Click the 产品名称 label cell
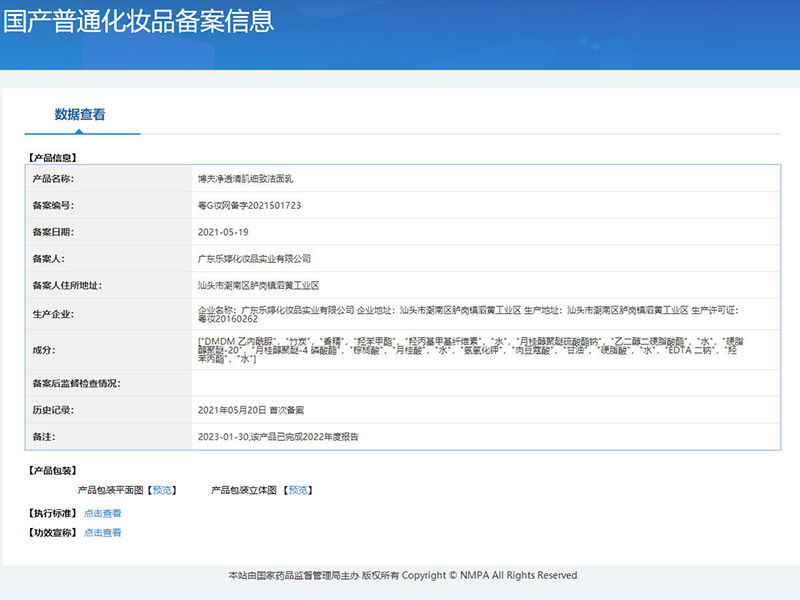Viewport: 800px width, 600px height. pos(108,179)
